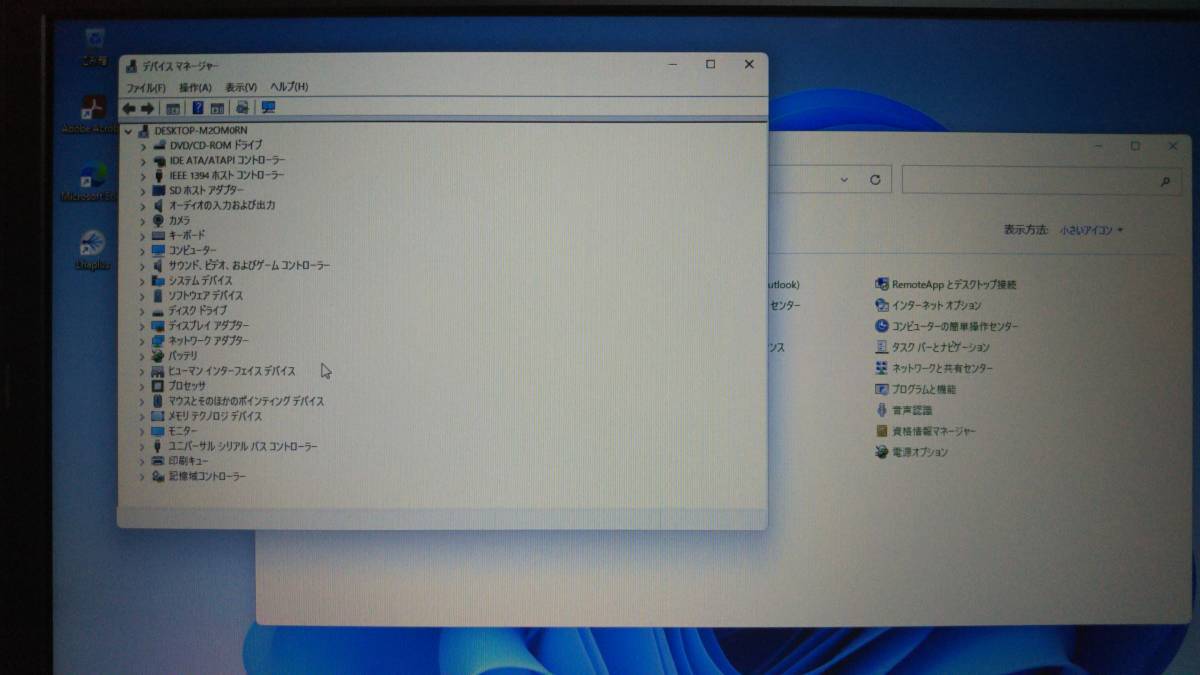The image size is (1200, 675).
Task: Expand the ディスプレイ アダプター node
Action: click(x=143, y=326)
